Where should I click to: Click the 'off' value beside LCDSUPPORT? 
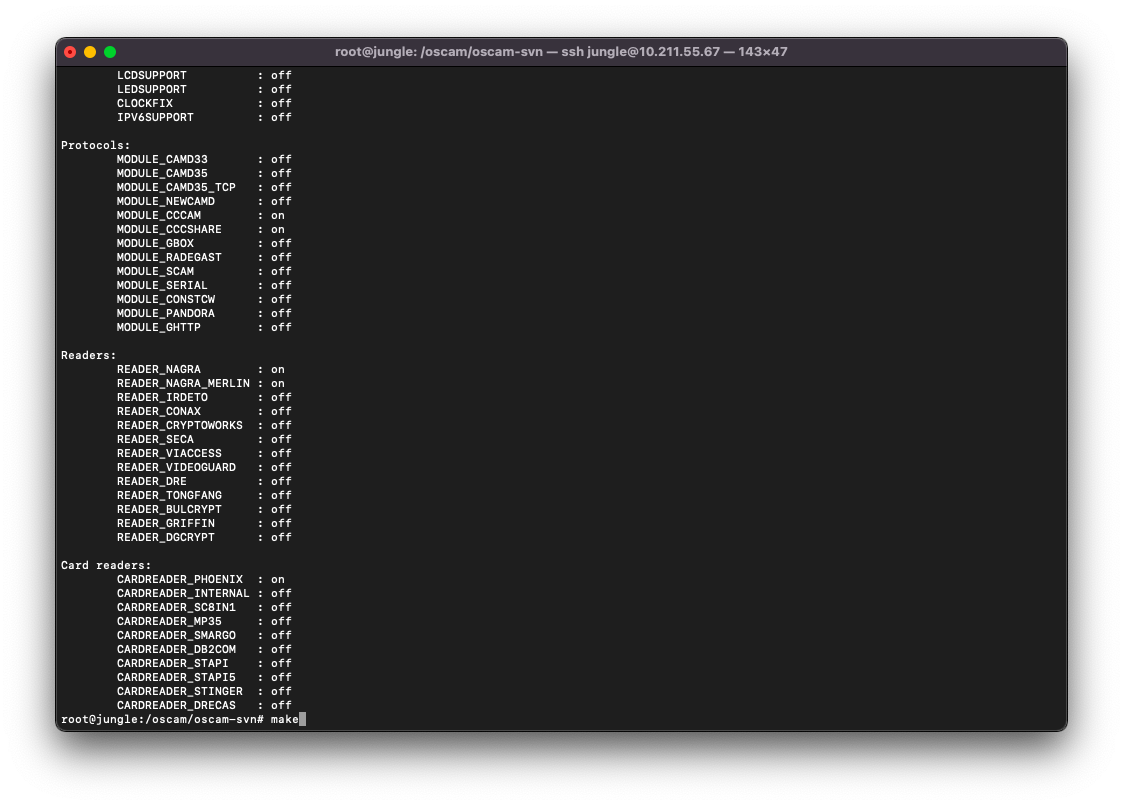[x=281, y=75]
